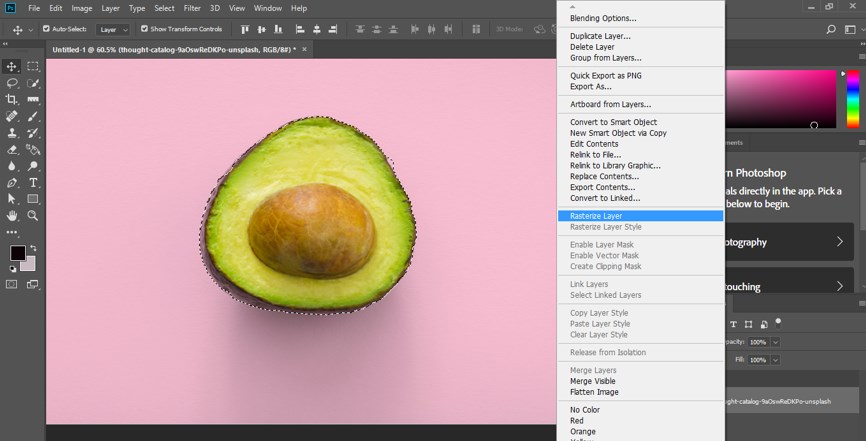Select the Zoom tool
The image size is (866, 441).
click(33, 216)
